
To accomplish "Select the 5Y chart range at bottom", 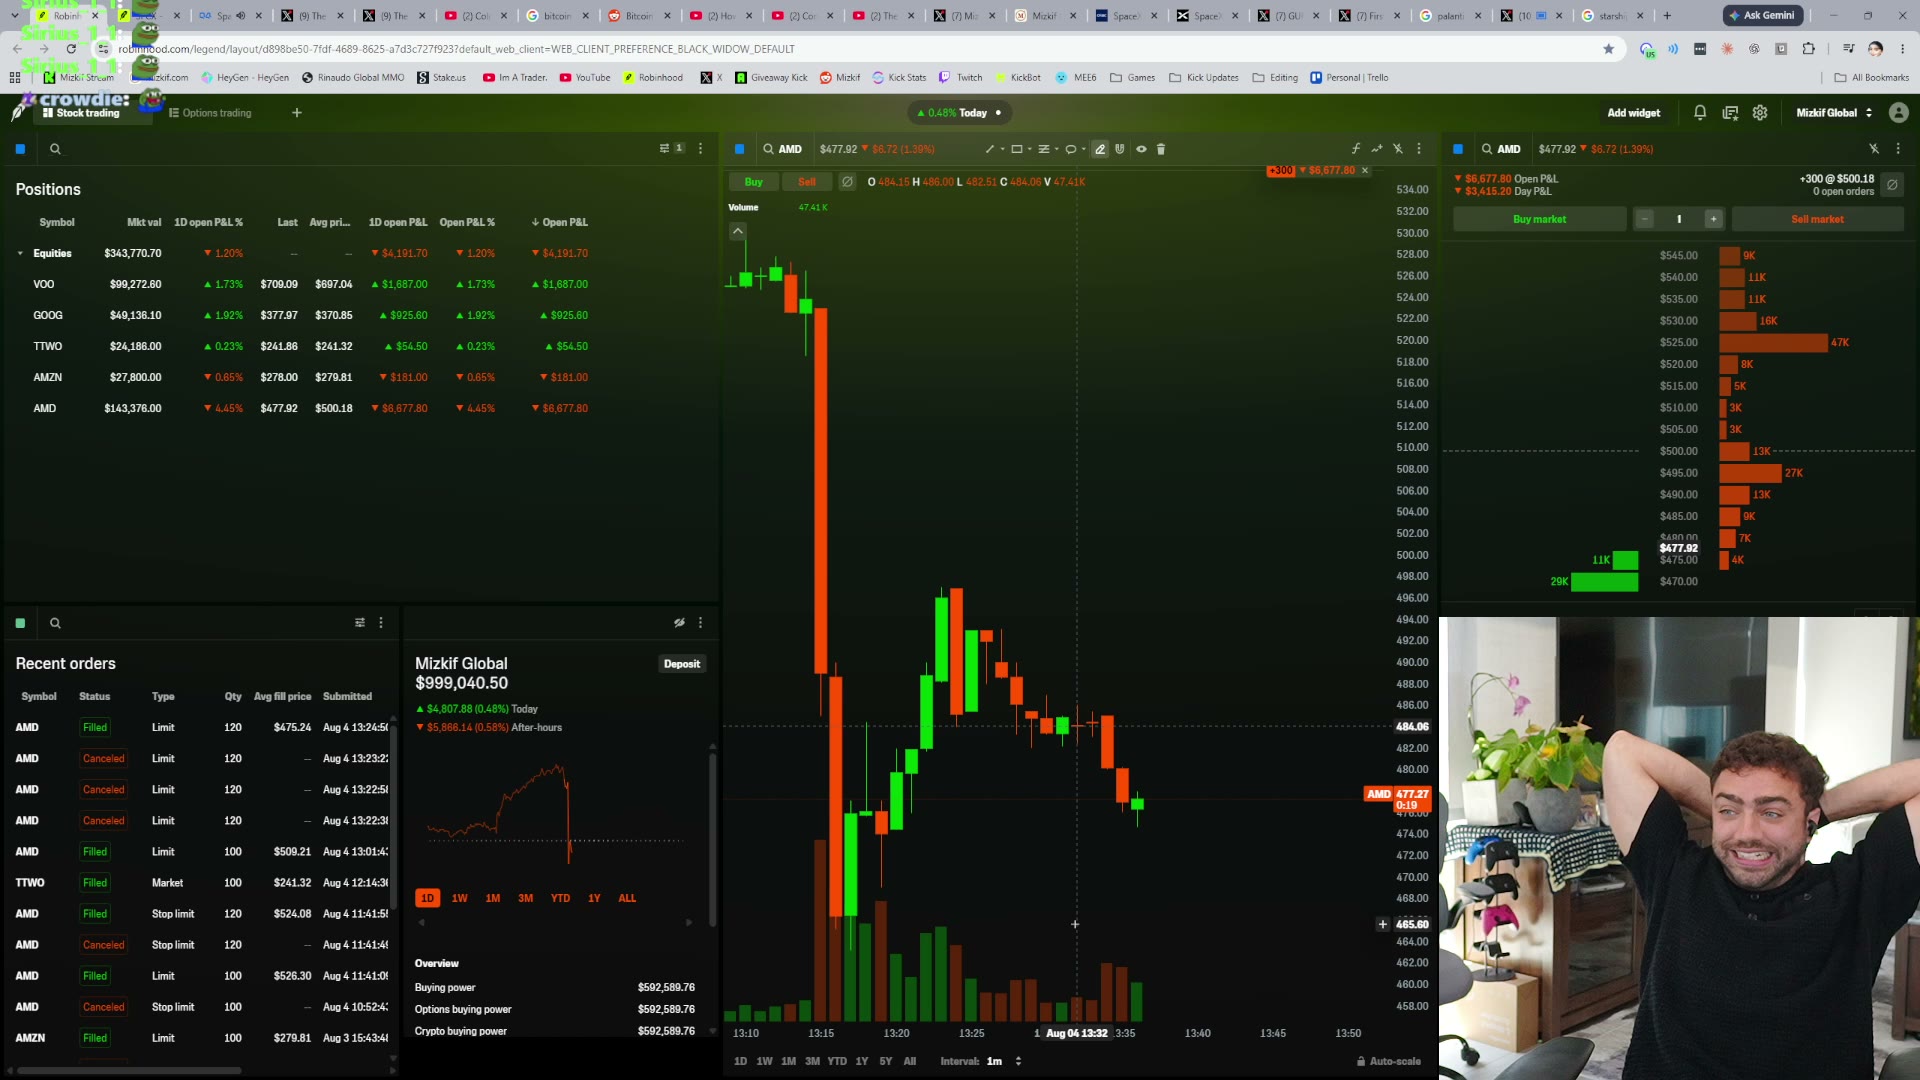I will pos(886,1061).
